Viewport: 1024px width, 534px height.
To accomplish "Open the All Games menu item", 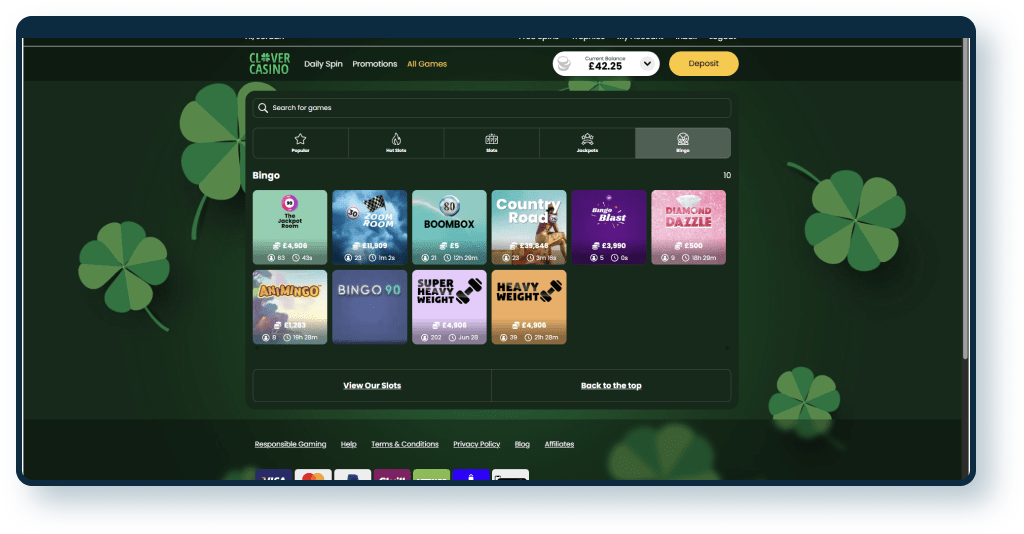I will pos(427,64).
